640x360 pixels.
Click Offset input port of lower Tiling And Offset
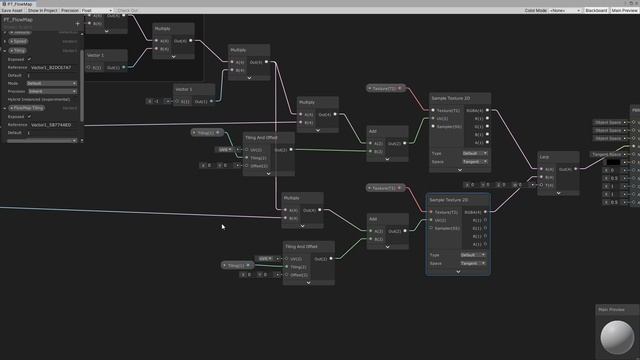(x=286, y=275)
